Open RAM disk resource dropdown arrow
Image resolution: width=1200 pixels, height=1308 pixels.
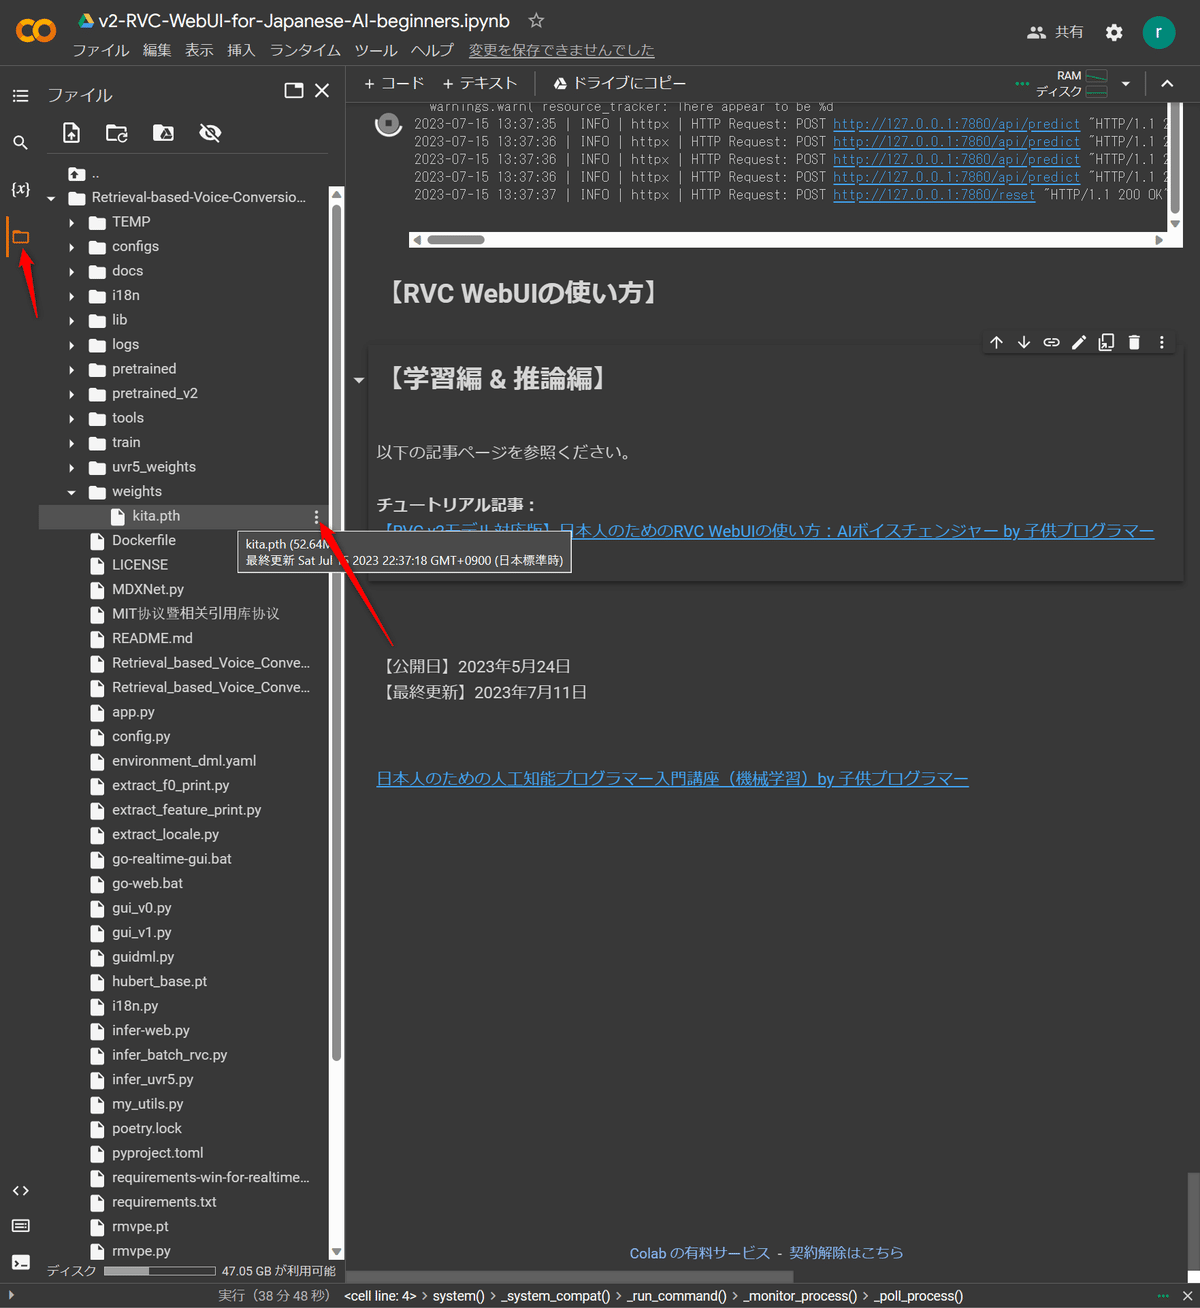[1126, 84]
